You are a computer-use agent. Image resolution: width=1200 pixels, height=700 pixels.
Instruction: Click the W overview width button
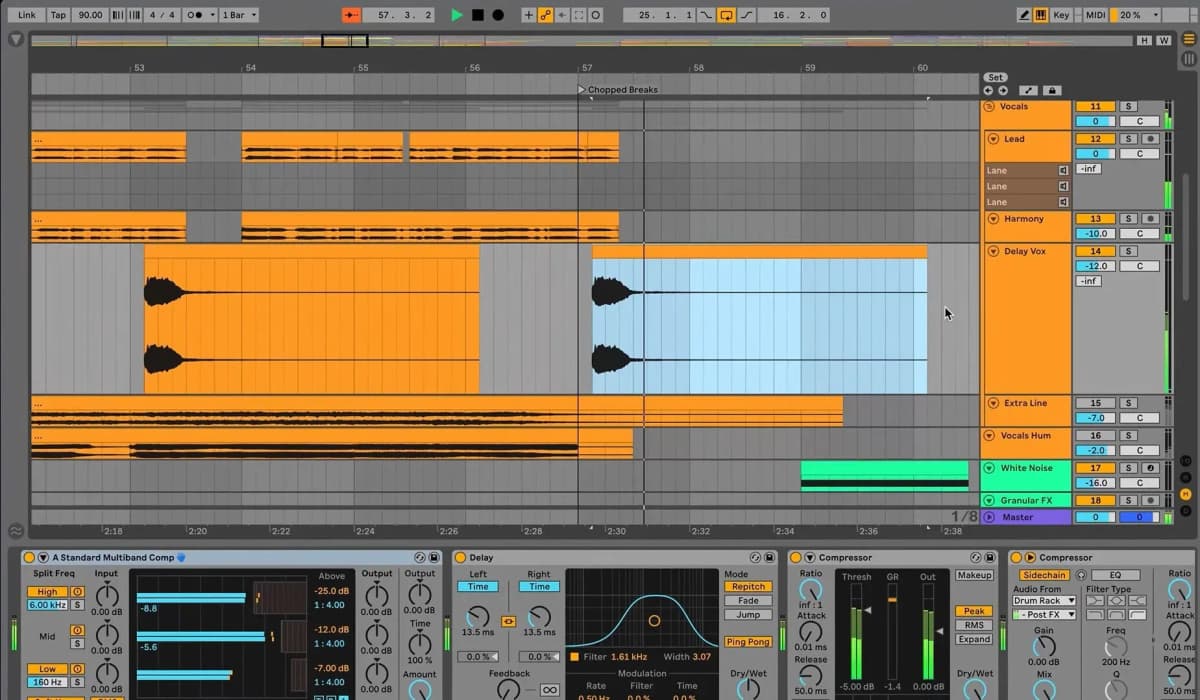pyautogui.click(x=1163, y=40)
